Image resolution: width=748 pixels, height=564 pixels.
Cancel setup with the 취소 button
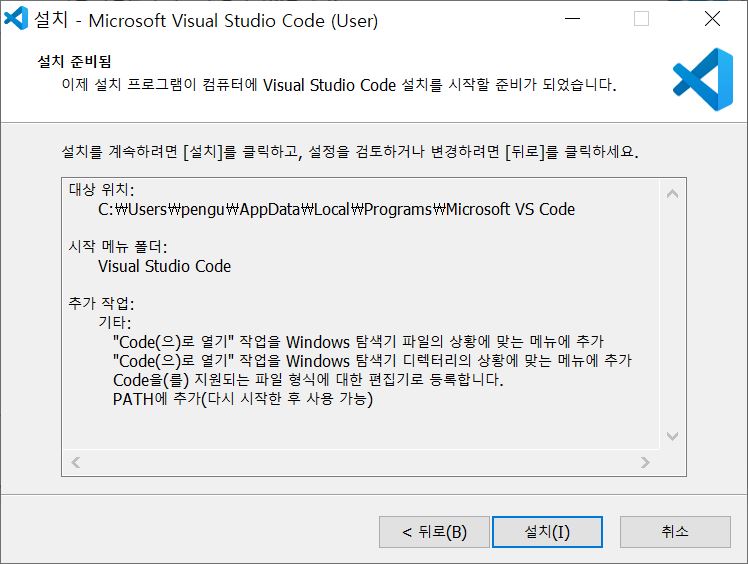click(x=675, y=532)
